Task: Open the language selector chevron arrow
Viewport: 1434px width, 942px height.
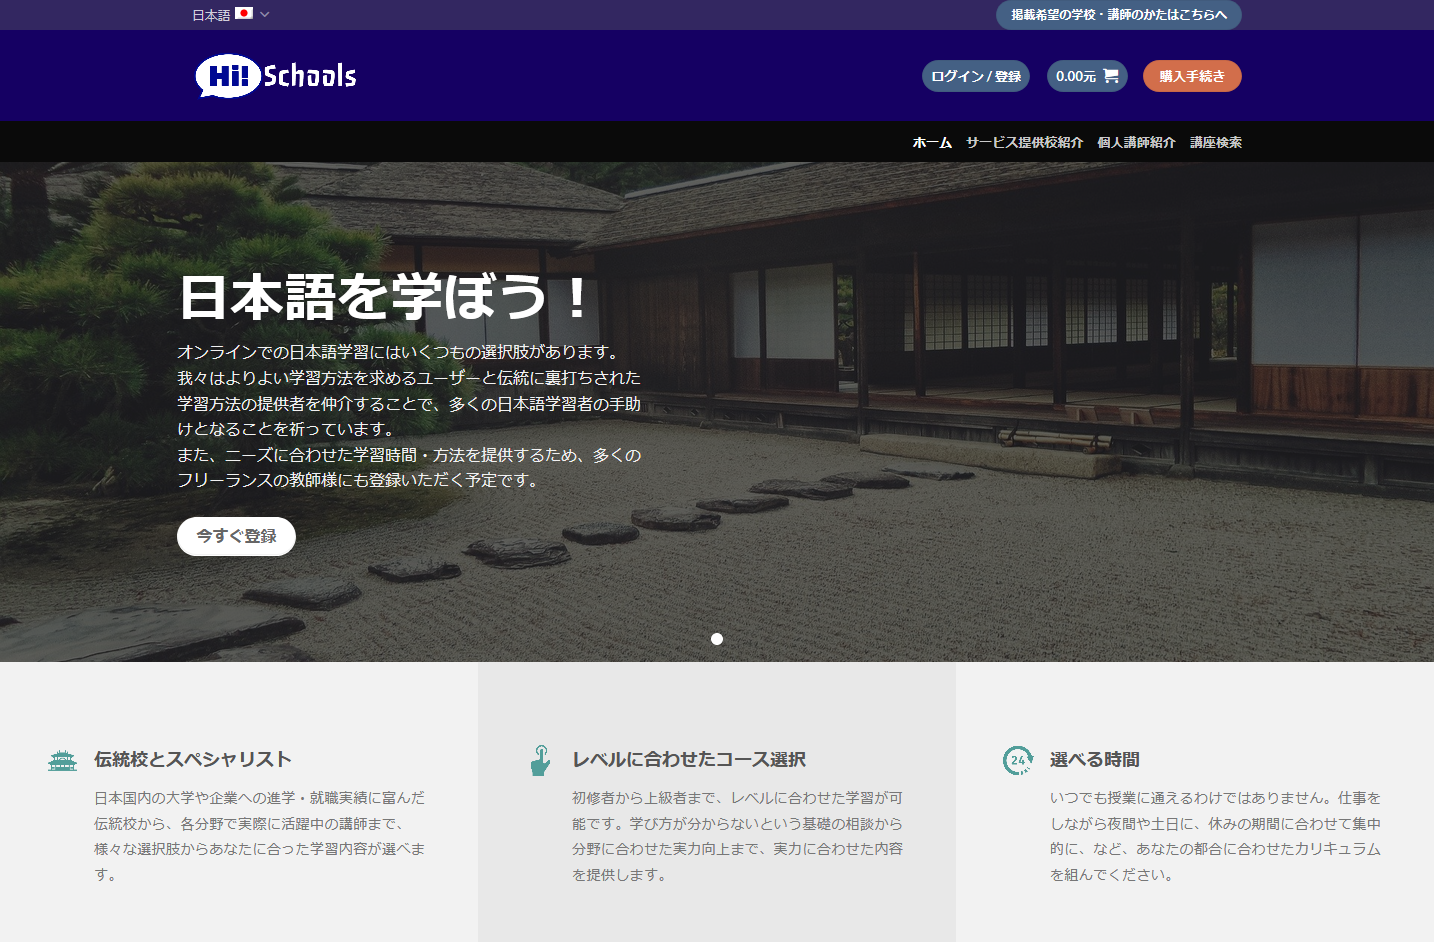Action: [x=265, y=15]
